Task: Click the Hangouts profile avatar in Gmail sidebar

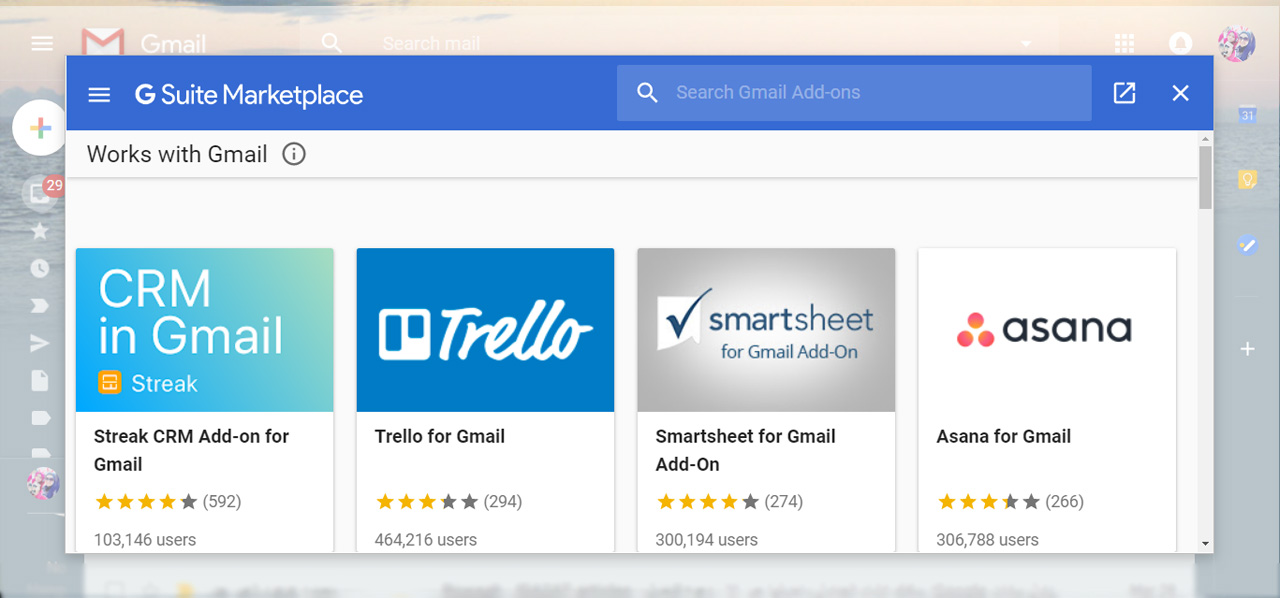Action: pyautogui.click(x=43, y=483)
